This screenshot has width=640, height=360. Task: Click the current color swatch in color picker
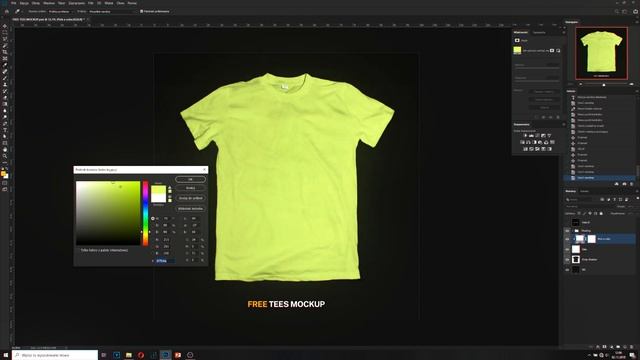coord(158,198)
